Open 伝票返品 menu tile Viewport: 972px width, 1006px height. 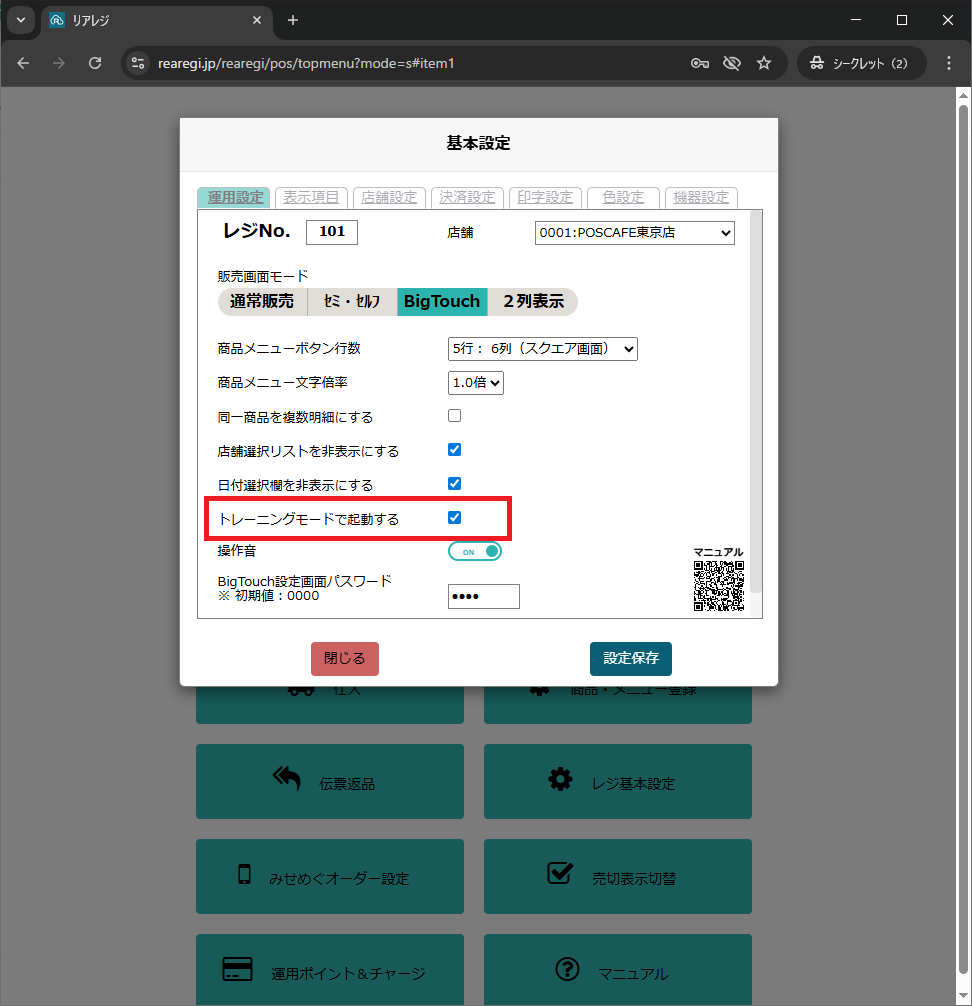(x=330, y=781)
